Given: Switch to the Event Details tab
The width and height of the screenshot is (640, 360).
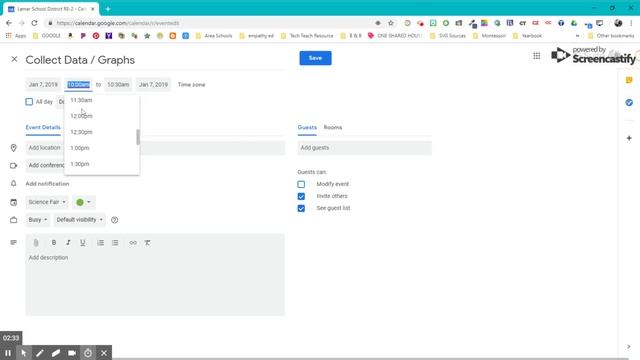Looking at the screenshot, I should 43,127.
